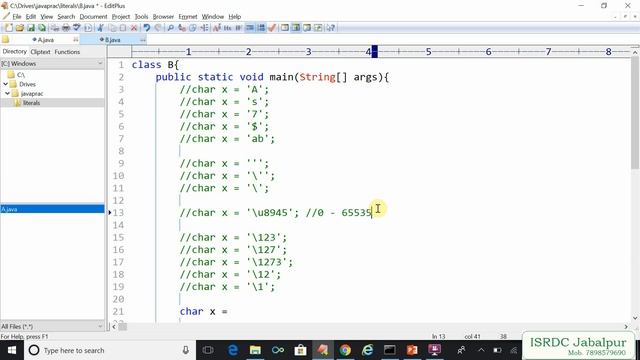Collapse the javaprac folder tree node
The height and width of the screenshot is (360, 640).
point(7,93)
